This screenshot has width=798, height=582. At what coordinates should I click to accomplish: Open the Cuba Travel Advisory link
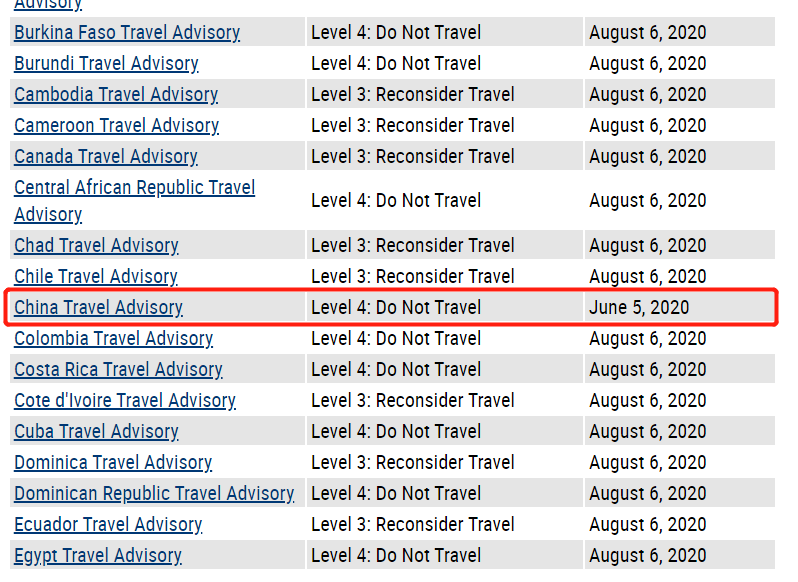coord(96,431)
